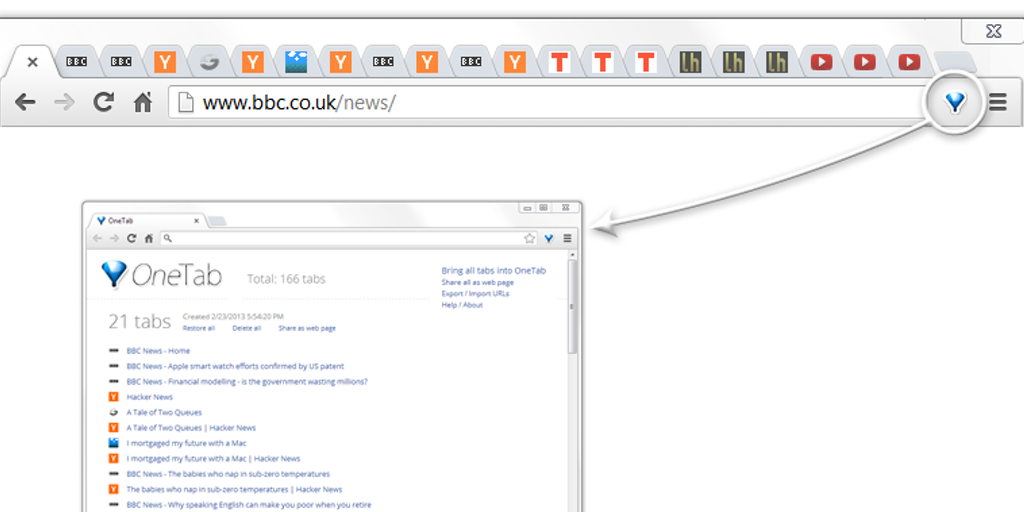This screenshot has height=512, width=1024.
Task: Click the 'Bring all tabs into OneTab' link
Action: (493, 271)
